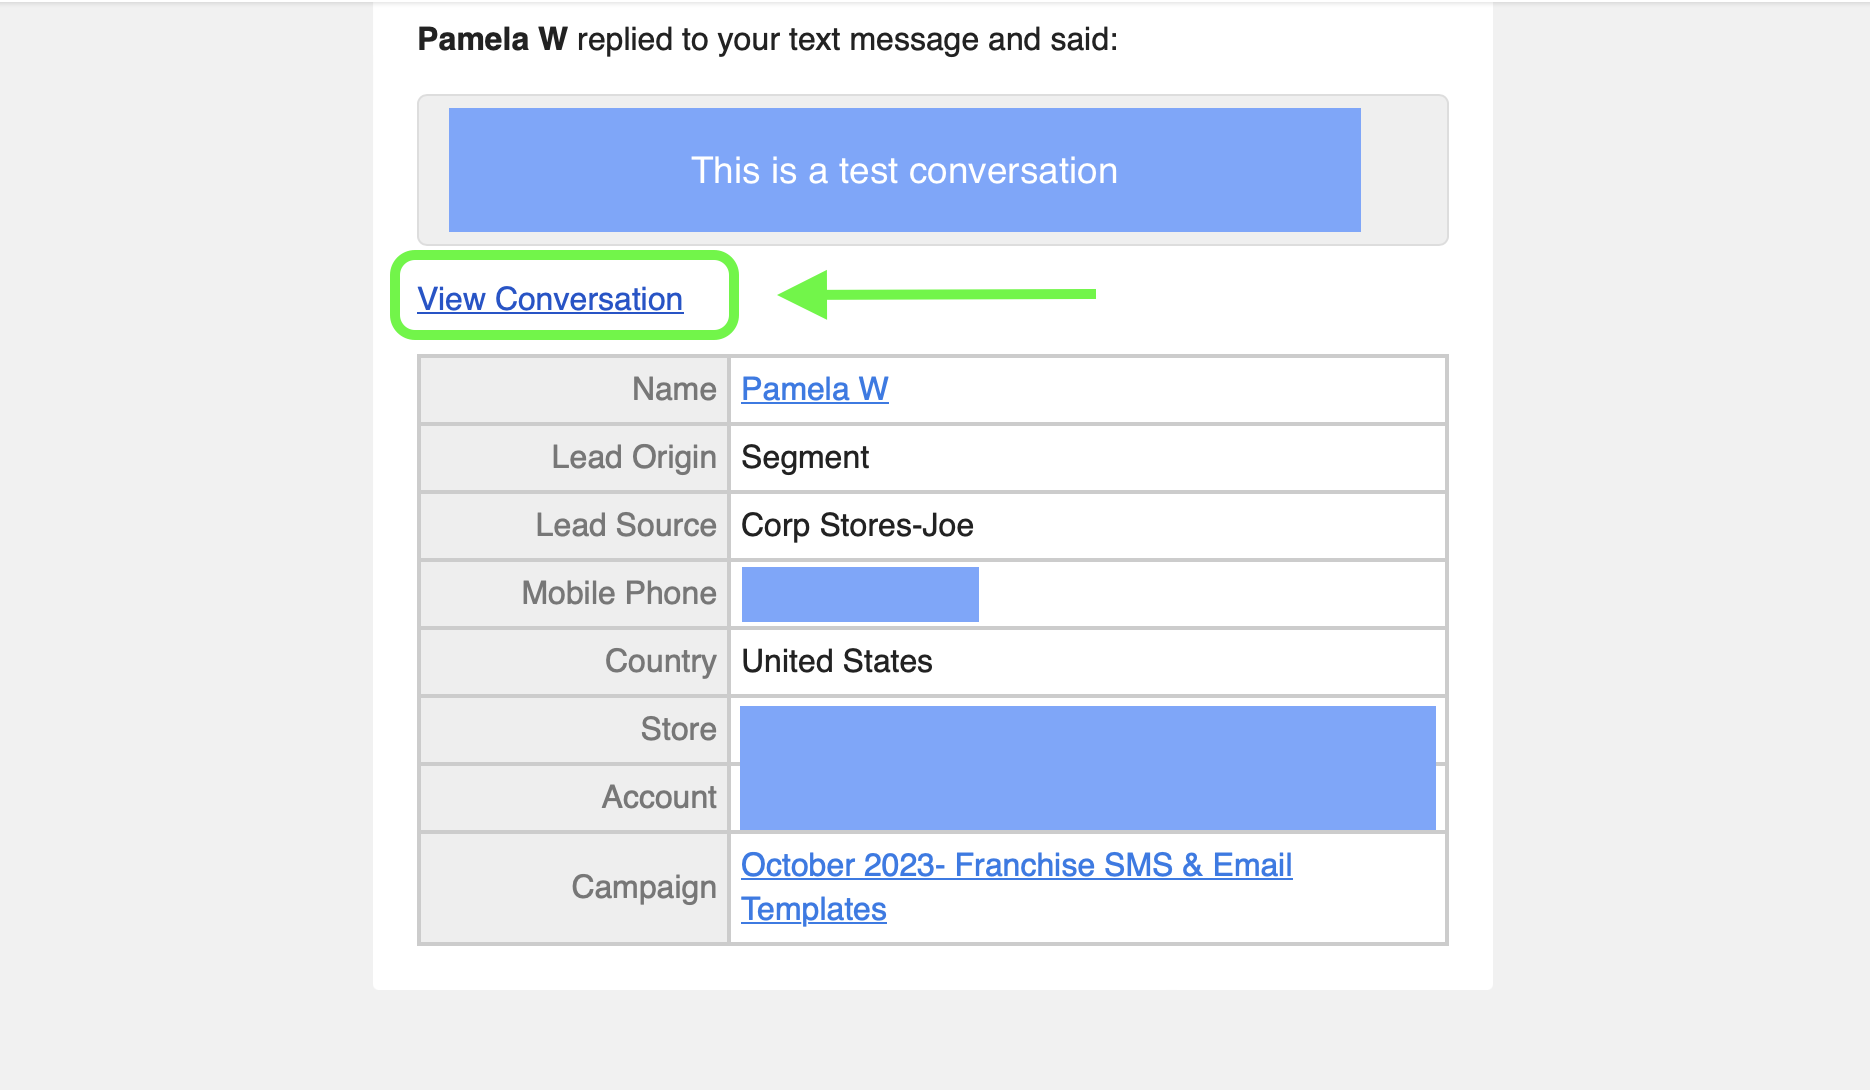1870x1090 pixels.
Task: Click the redacted mobile phone number
Action: pyautogui.click(x=860, y=594)
